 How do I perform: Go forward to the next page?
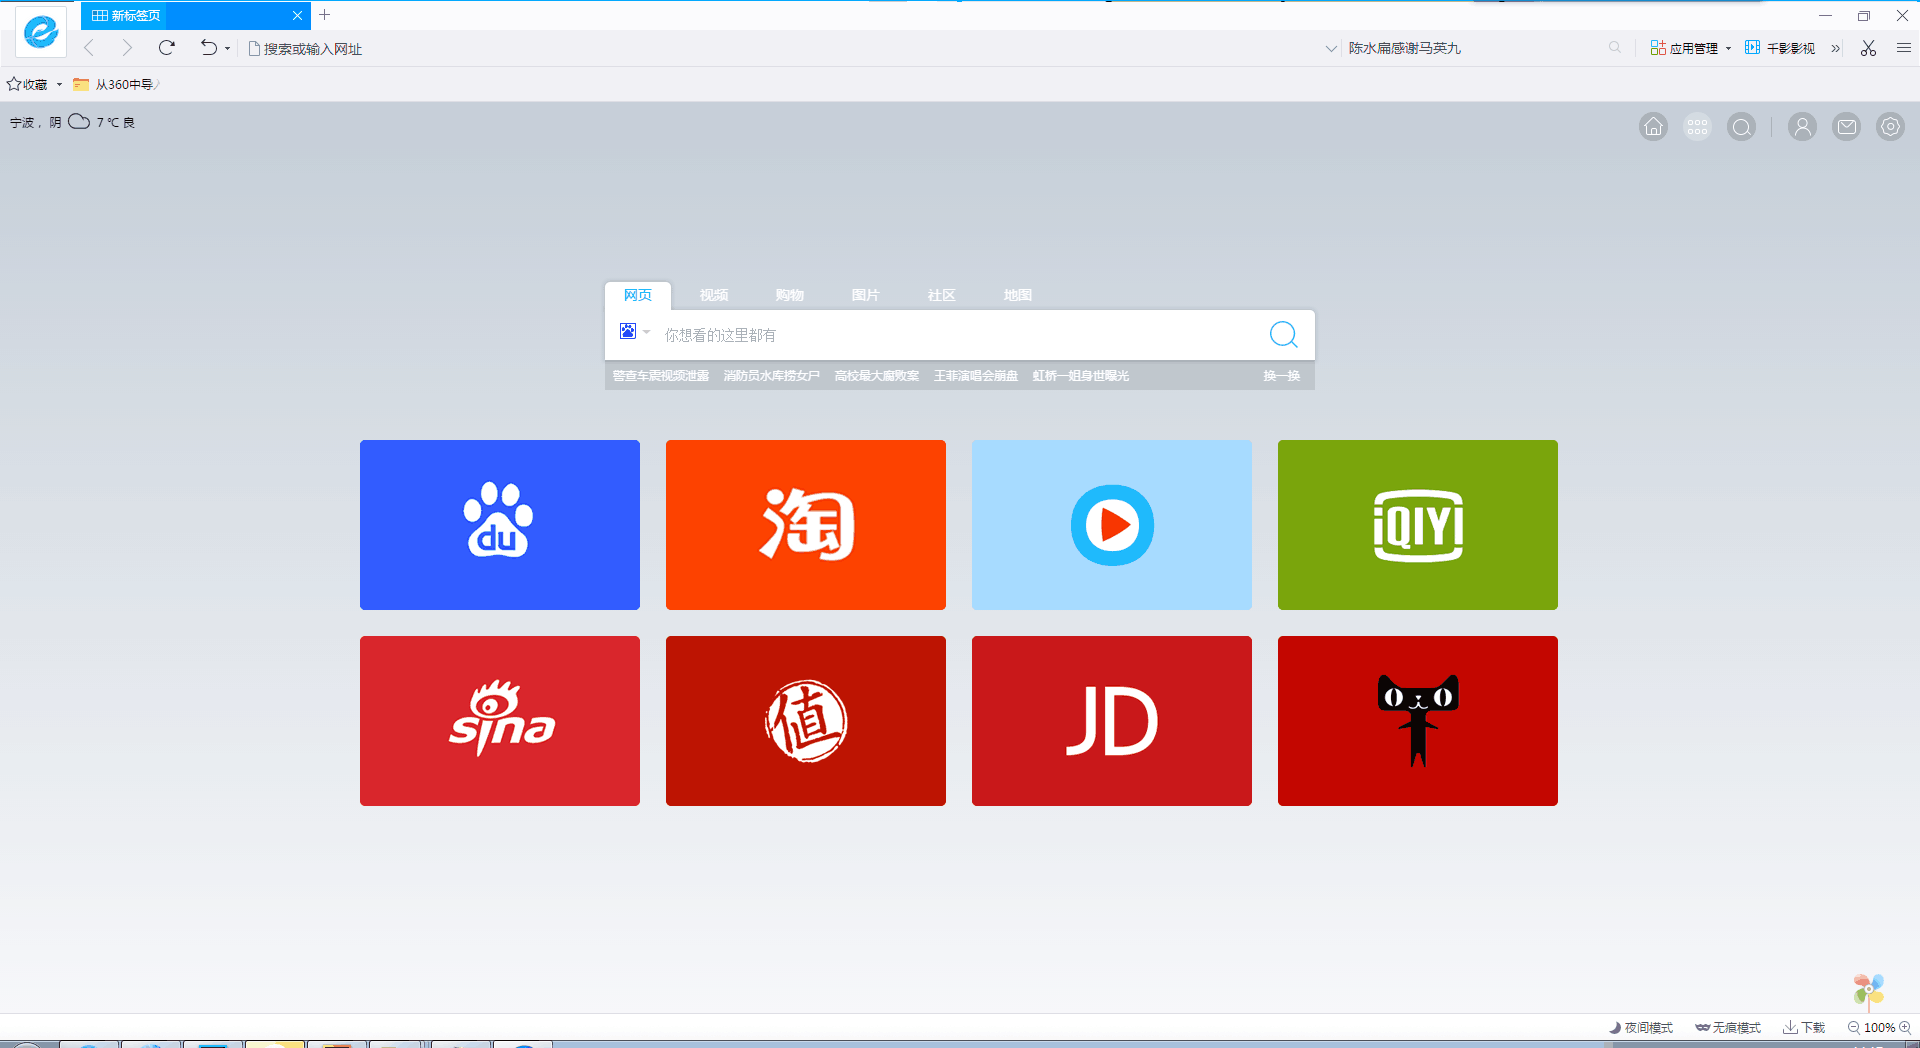point(126,48)
